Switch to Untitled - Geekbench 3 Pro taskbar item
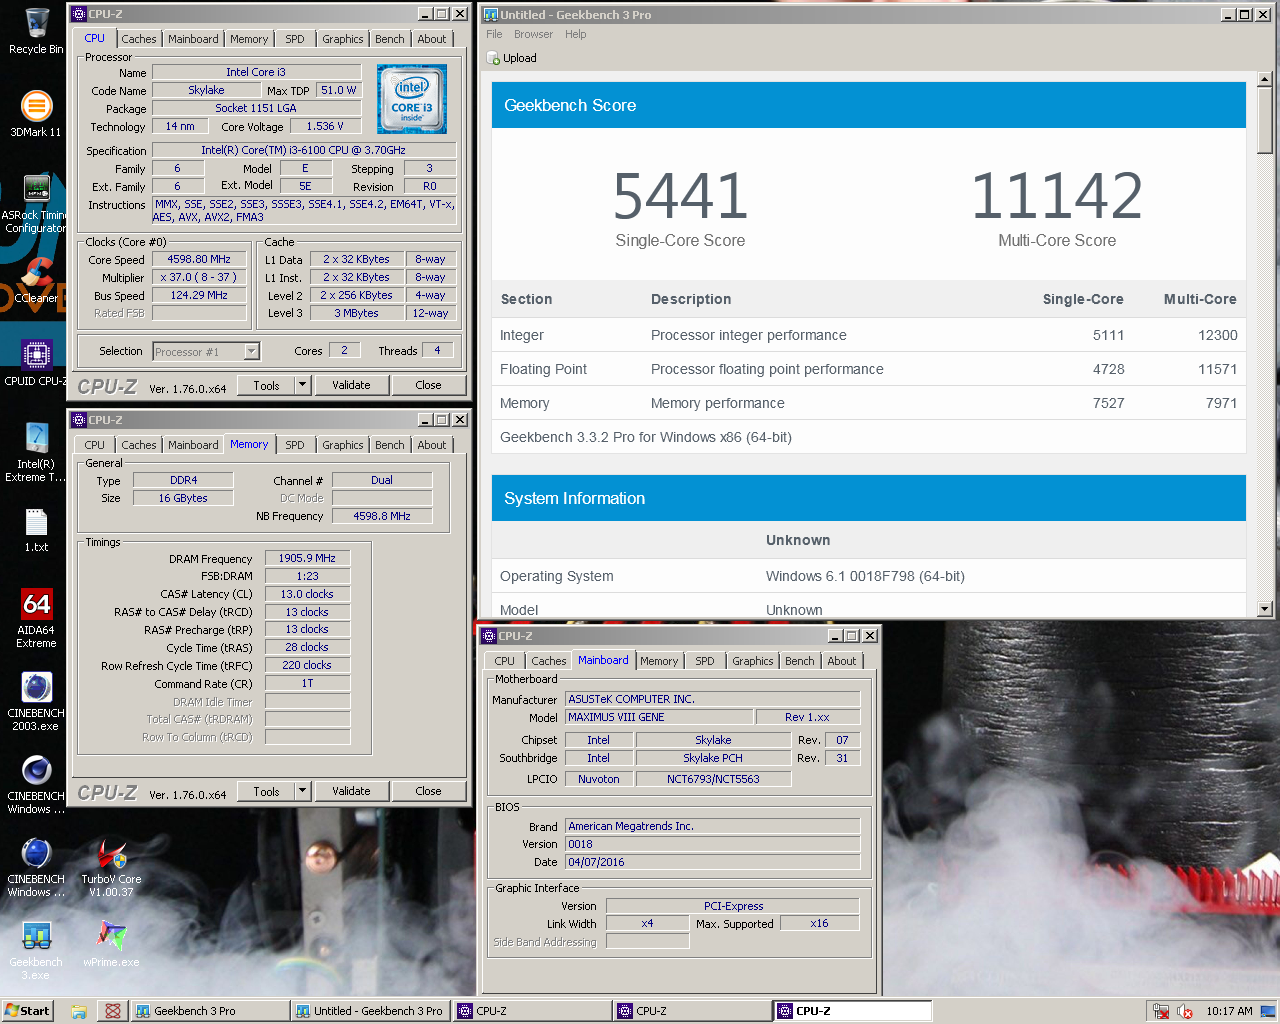The image size is (1280, 1024). pyautogui.click(x=370, y=1011)
